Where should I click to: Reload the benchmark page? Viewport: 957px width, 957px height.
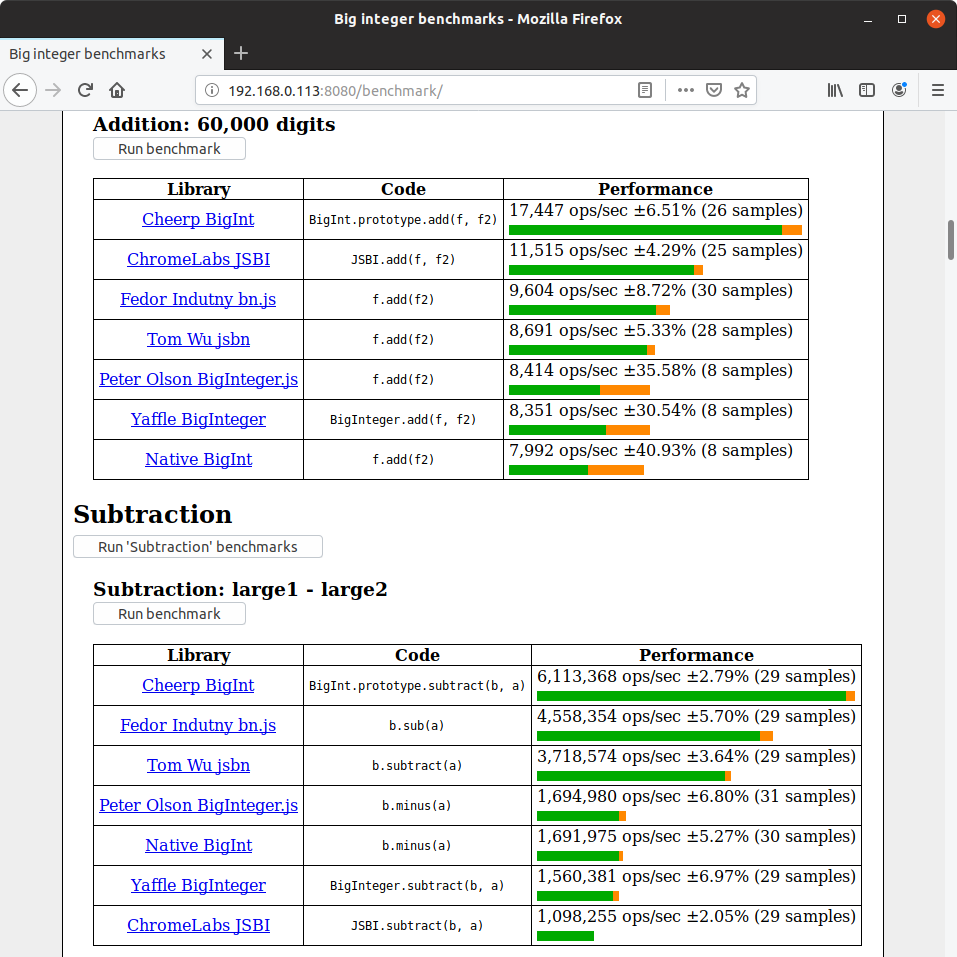click(85, 90)
